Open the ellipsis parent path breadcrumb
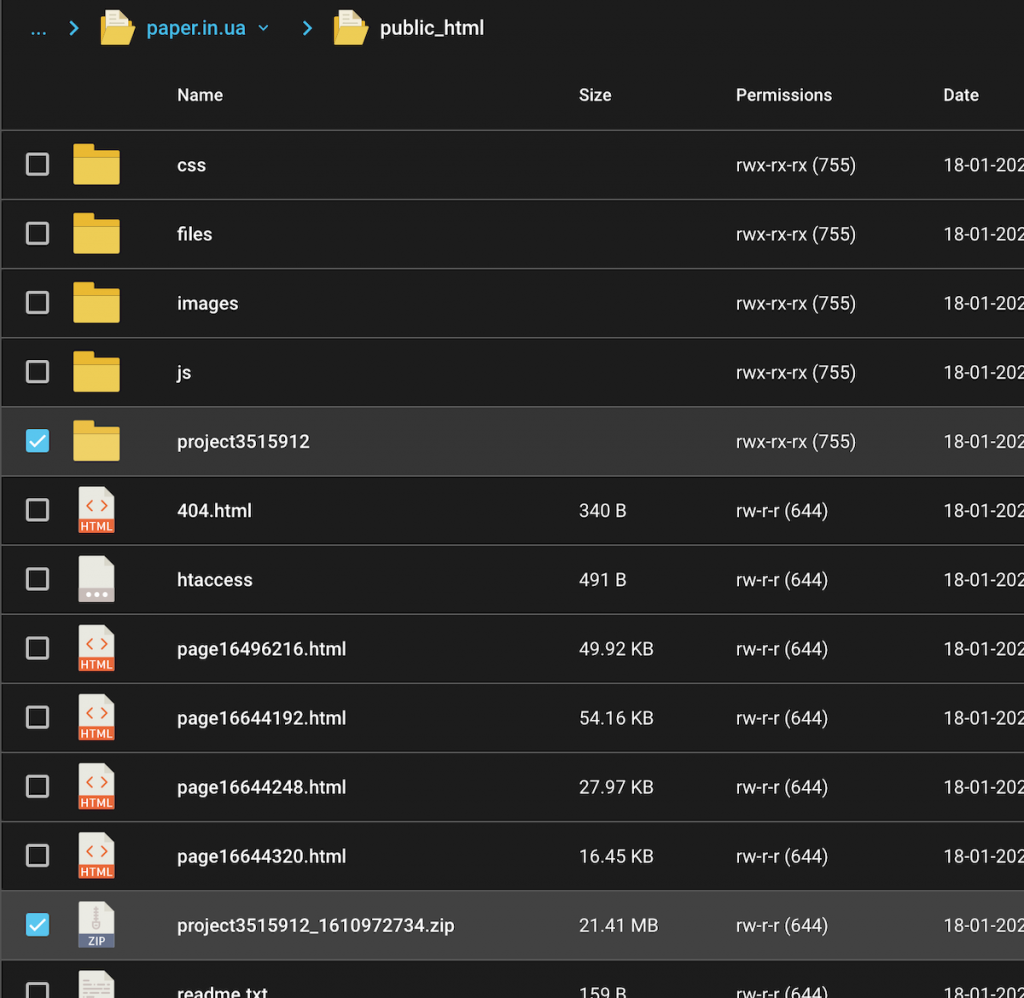This screenshot has height=998, width=1024. pos(38,28)
